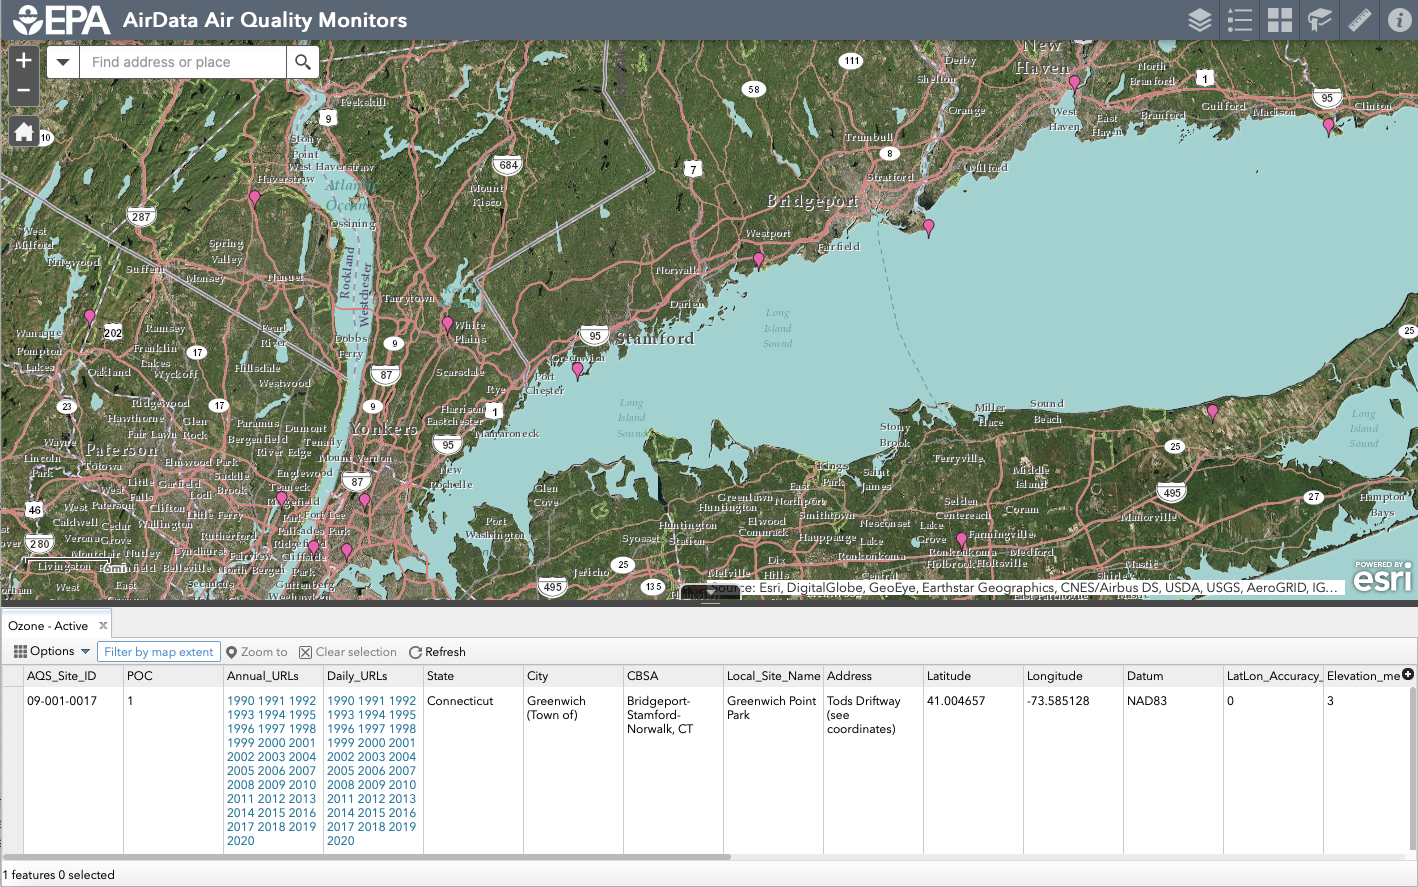The image size is (1418, 887).
Task: Activate the Measure tool
Action: tap(1359, 20)
